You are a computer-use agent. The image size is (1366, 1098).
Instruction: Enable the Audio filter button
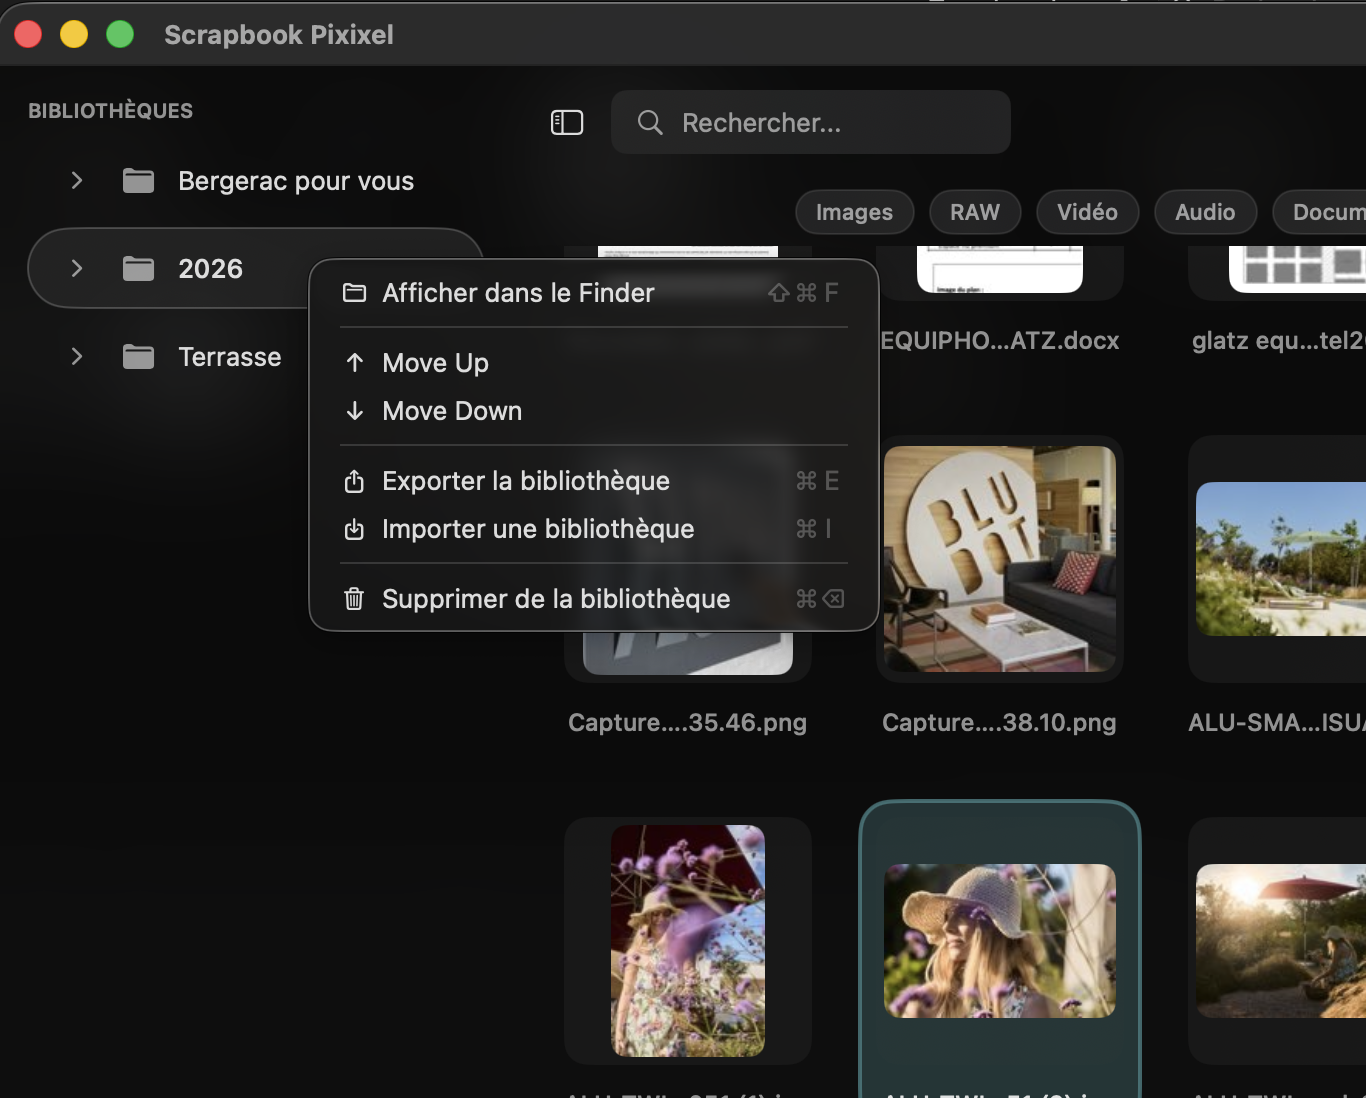point(1204,212)
